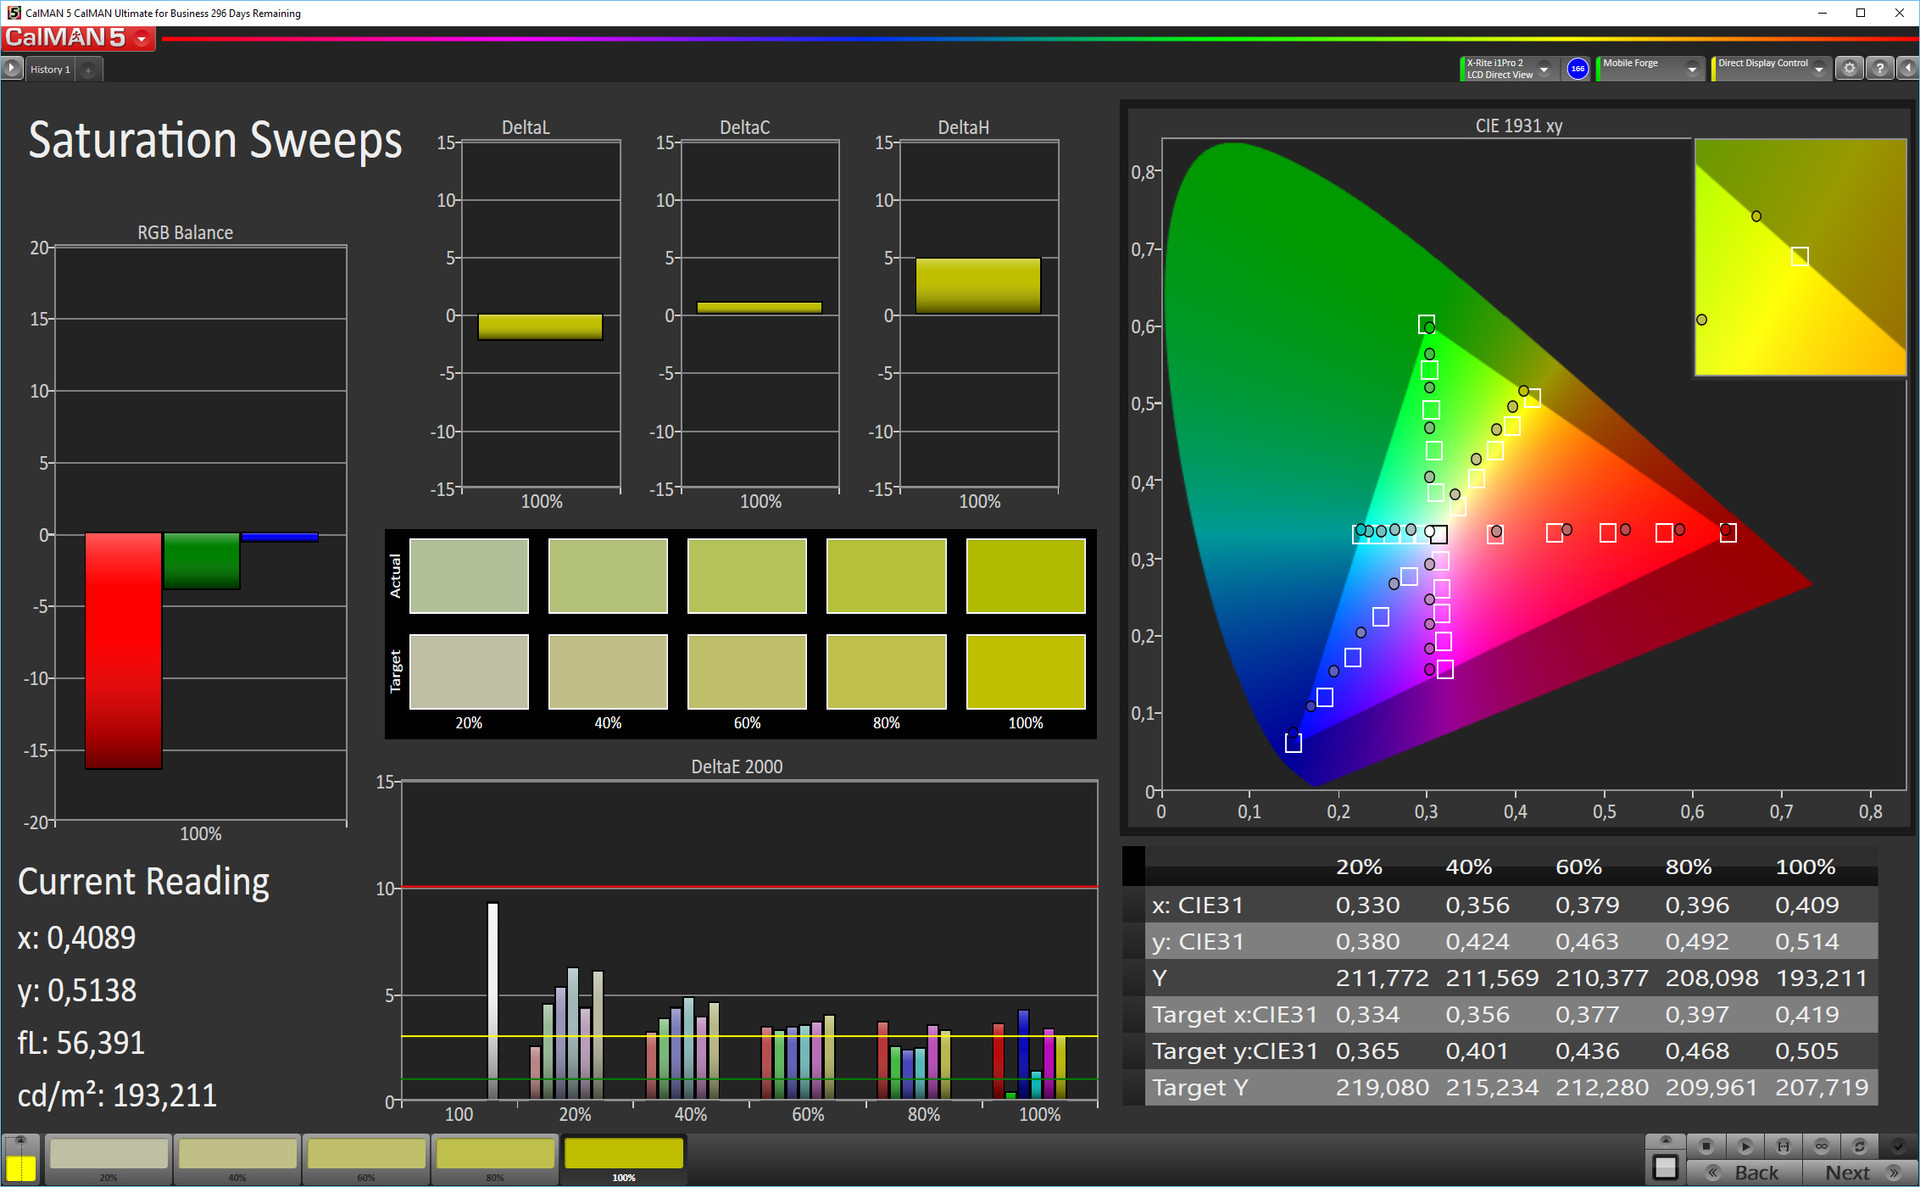This screenshot has height=1187, width=1920.
Task: Click the Back button
Action: click(x=1745, y=1173)
